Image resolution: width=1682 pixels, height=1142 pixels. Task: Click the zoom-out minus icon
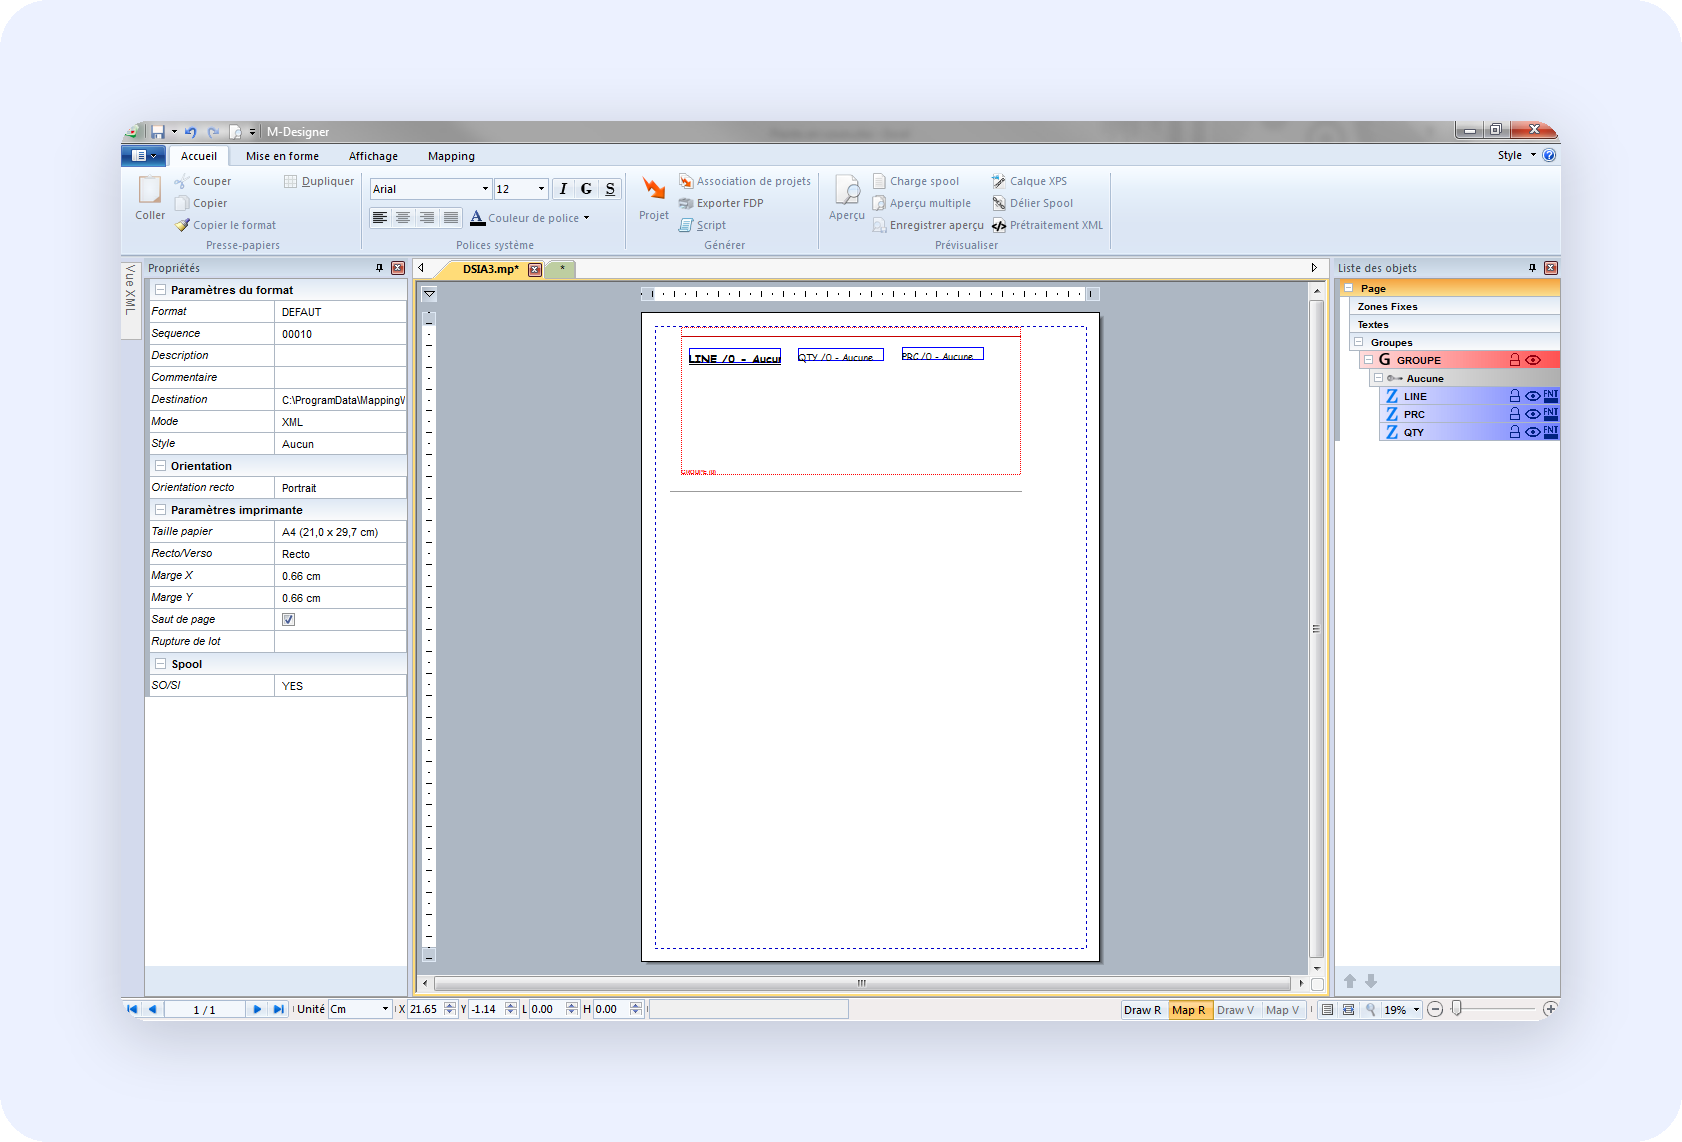pyautogui.click(x=1435, y=1009)
